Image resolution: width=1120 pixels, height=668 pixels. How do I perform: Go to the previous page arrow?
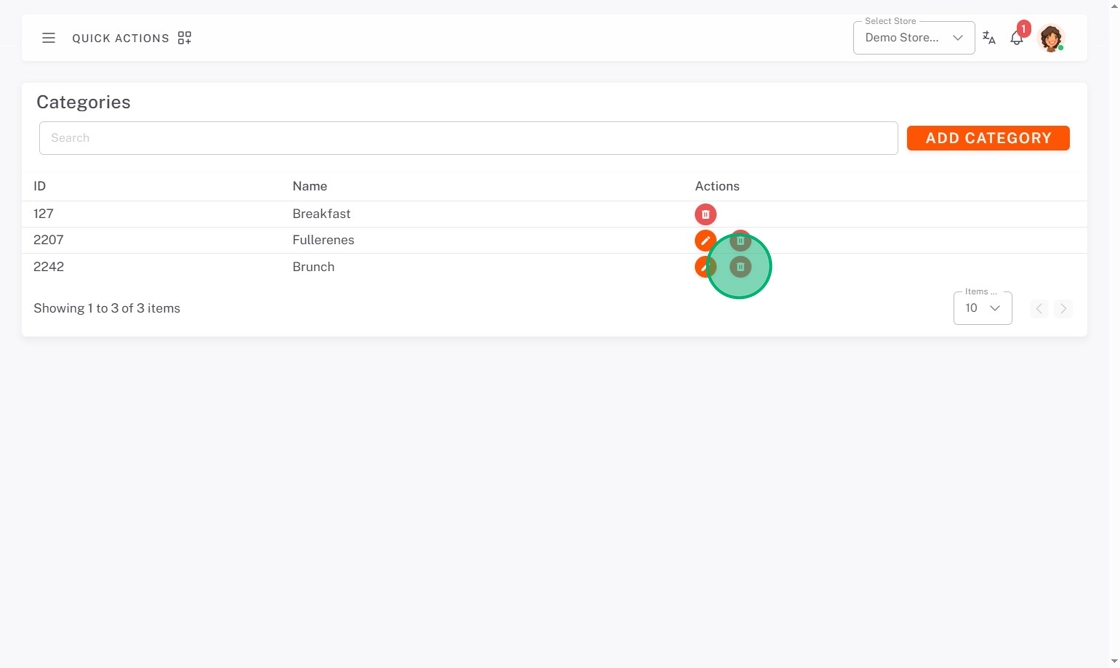point(1039,309)
